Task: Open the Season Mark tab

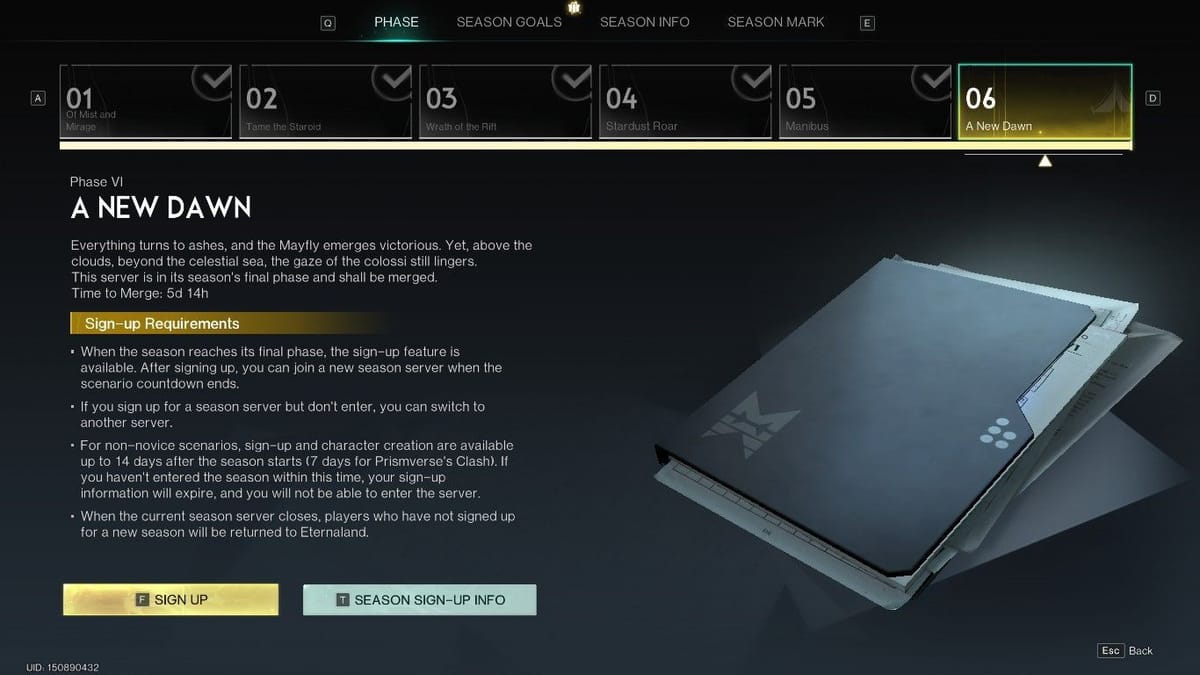Action: coord(776,22)
